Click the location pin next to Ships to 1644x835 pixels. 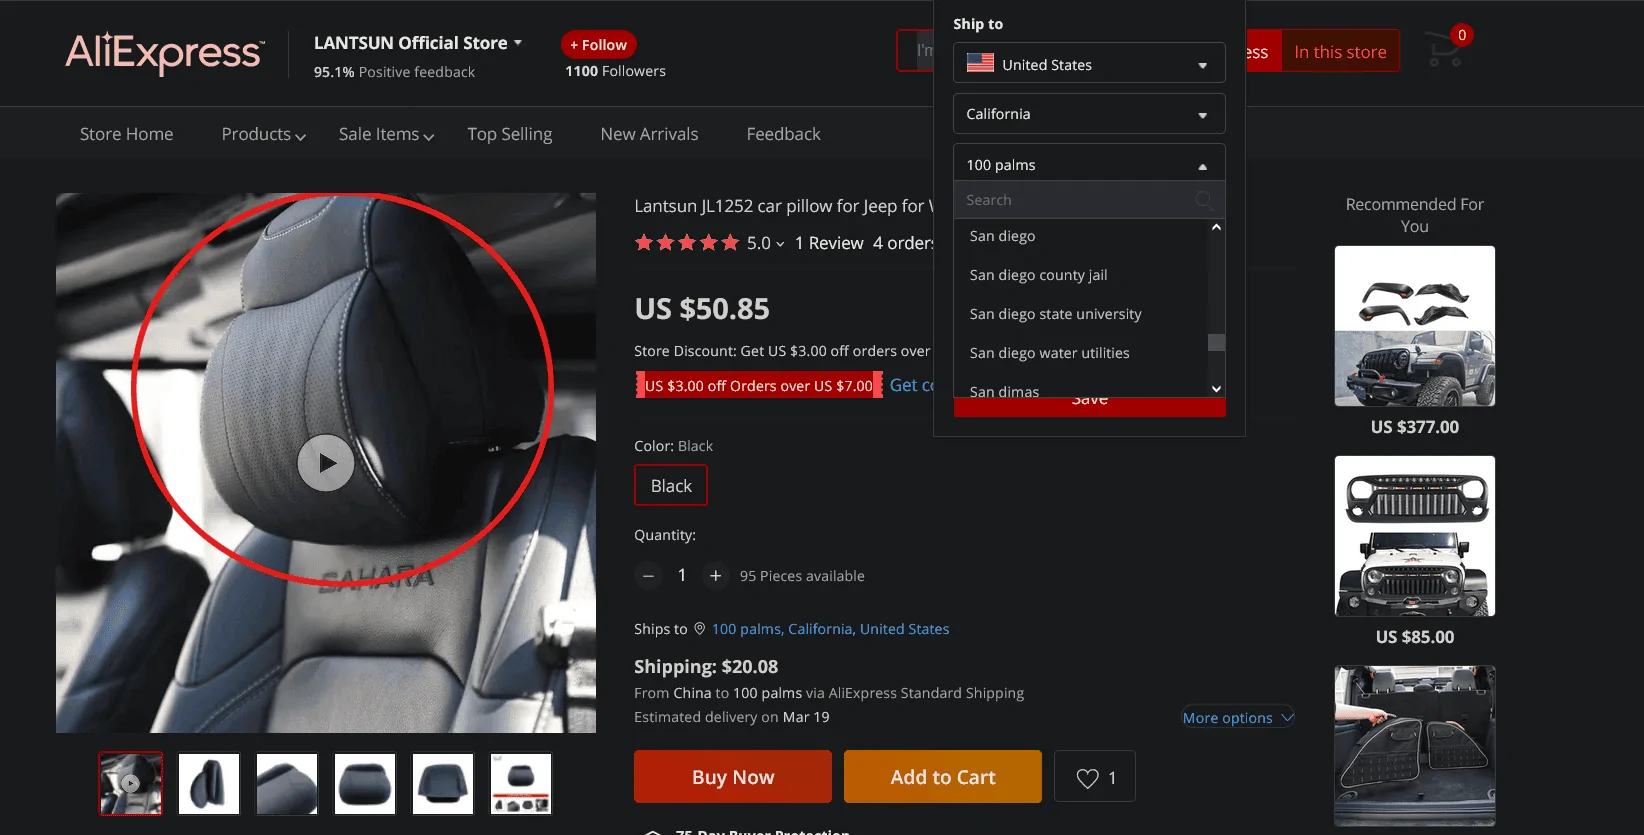coord(700,629)
